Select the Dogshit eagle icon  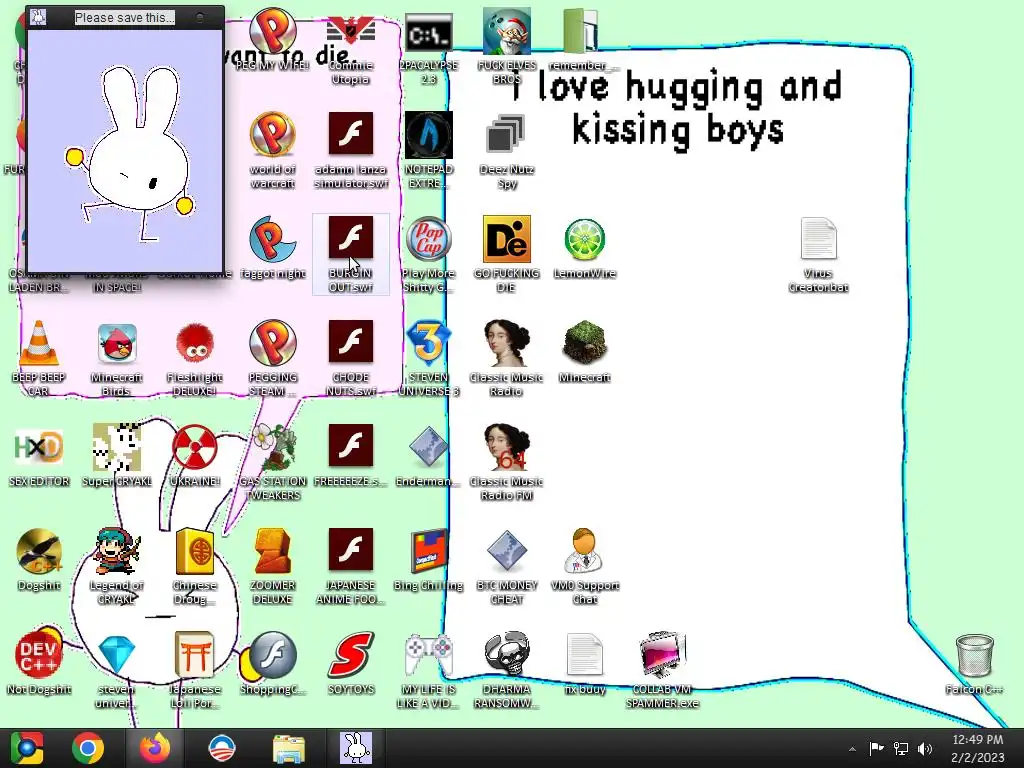click(x=39, y=559)
